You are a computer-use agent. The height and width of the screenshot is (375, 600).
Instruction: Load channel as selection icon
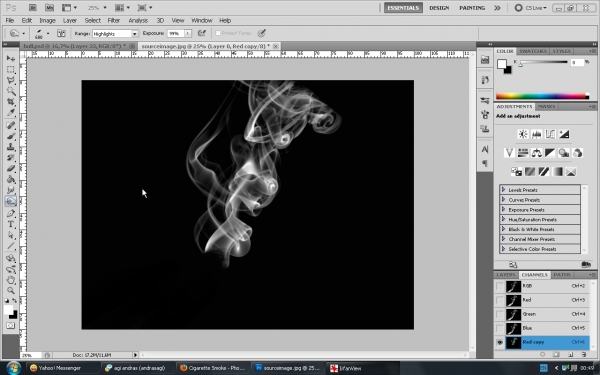542,355
